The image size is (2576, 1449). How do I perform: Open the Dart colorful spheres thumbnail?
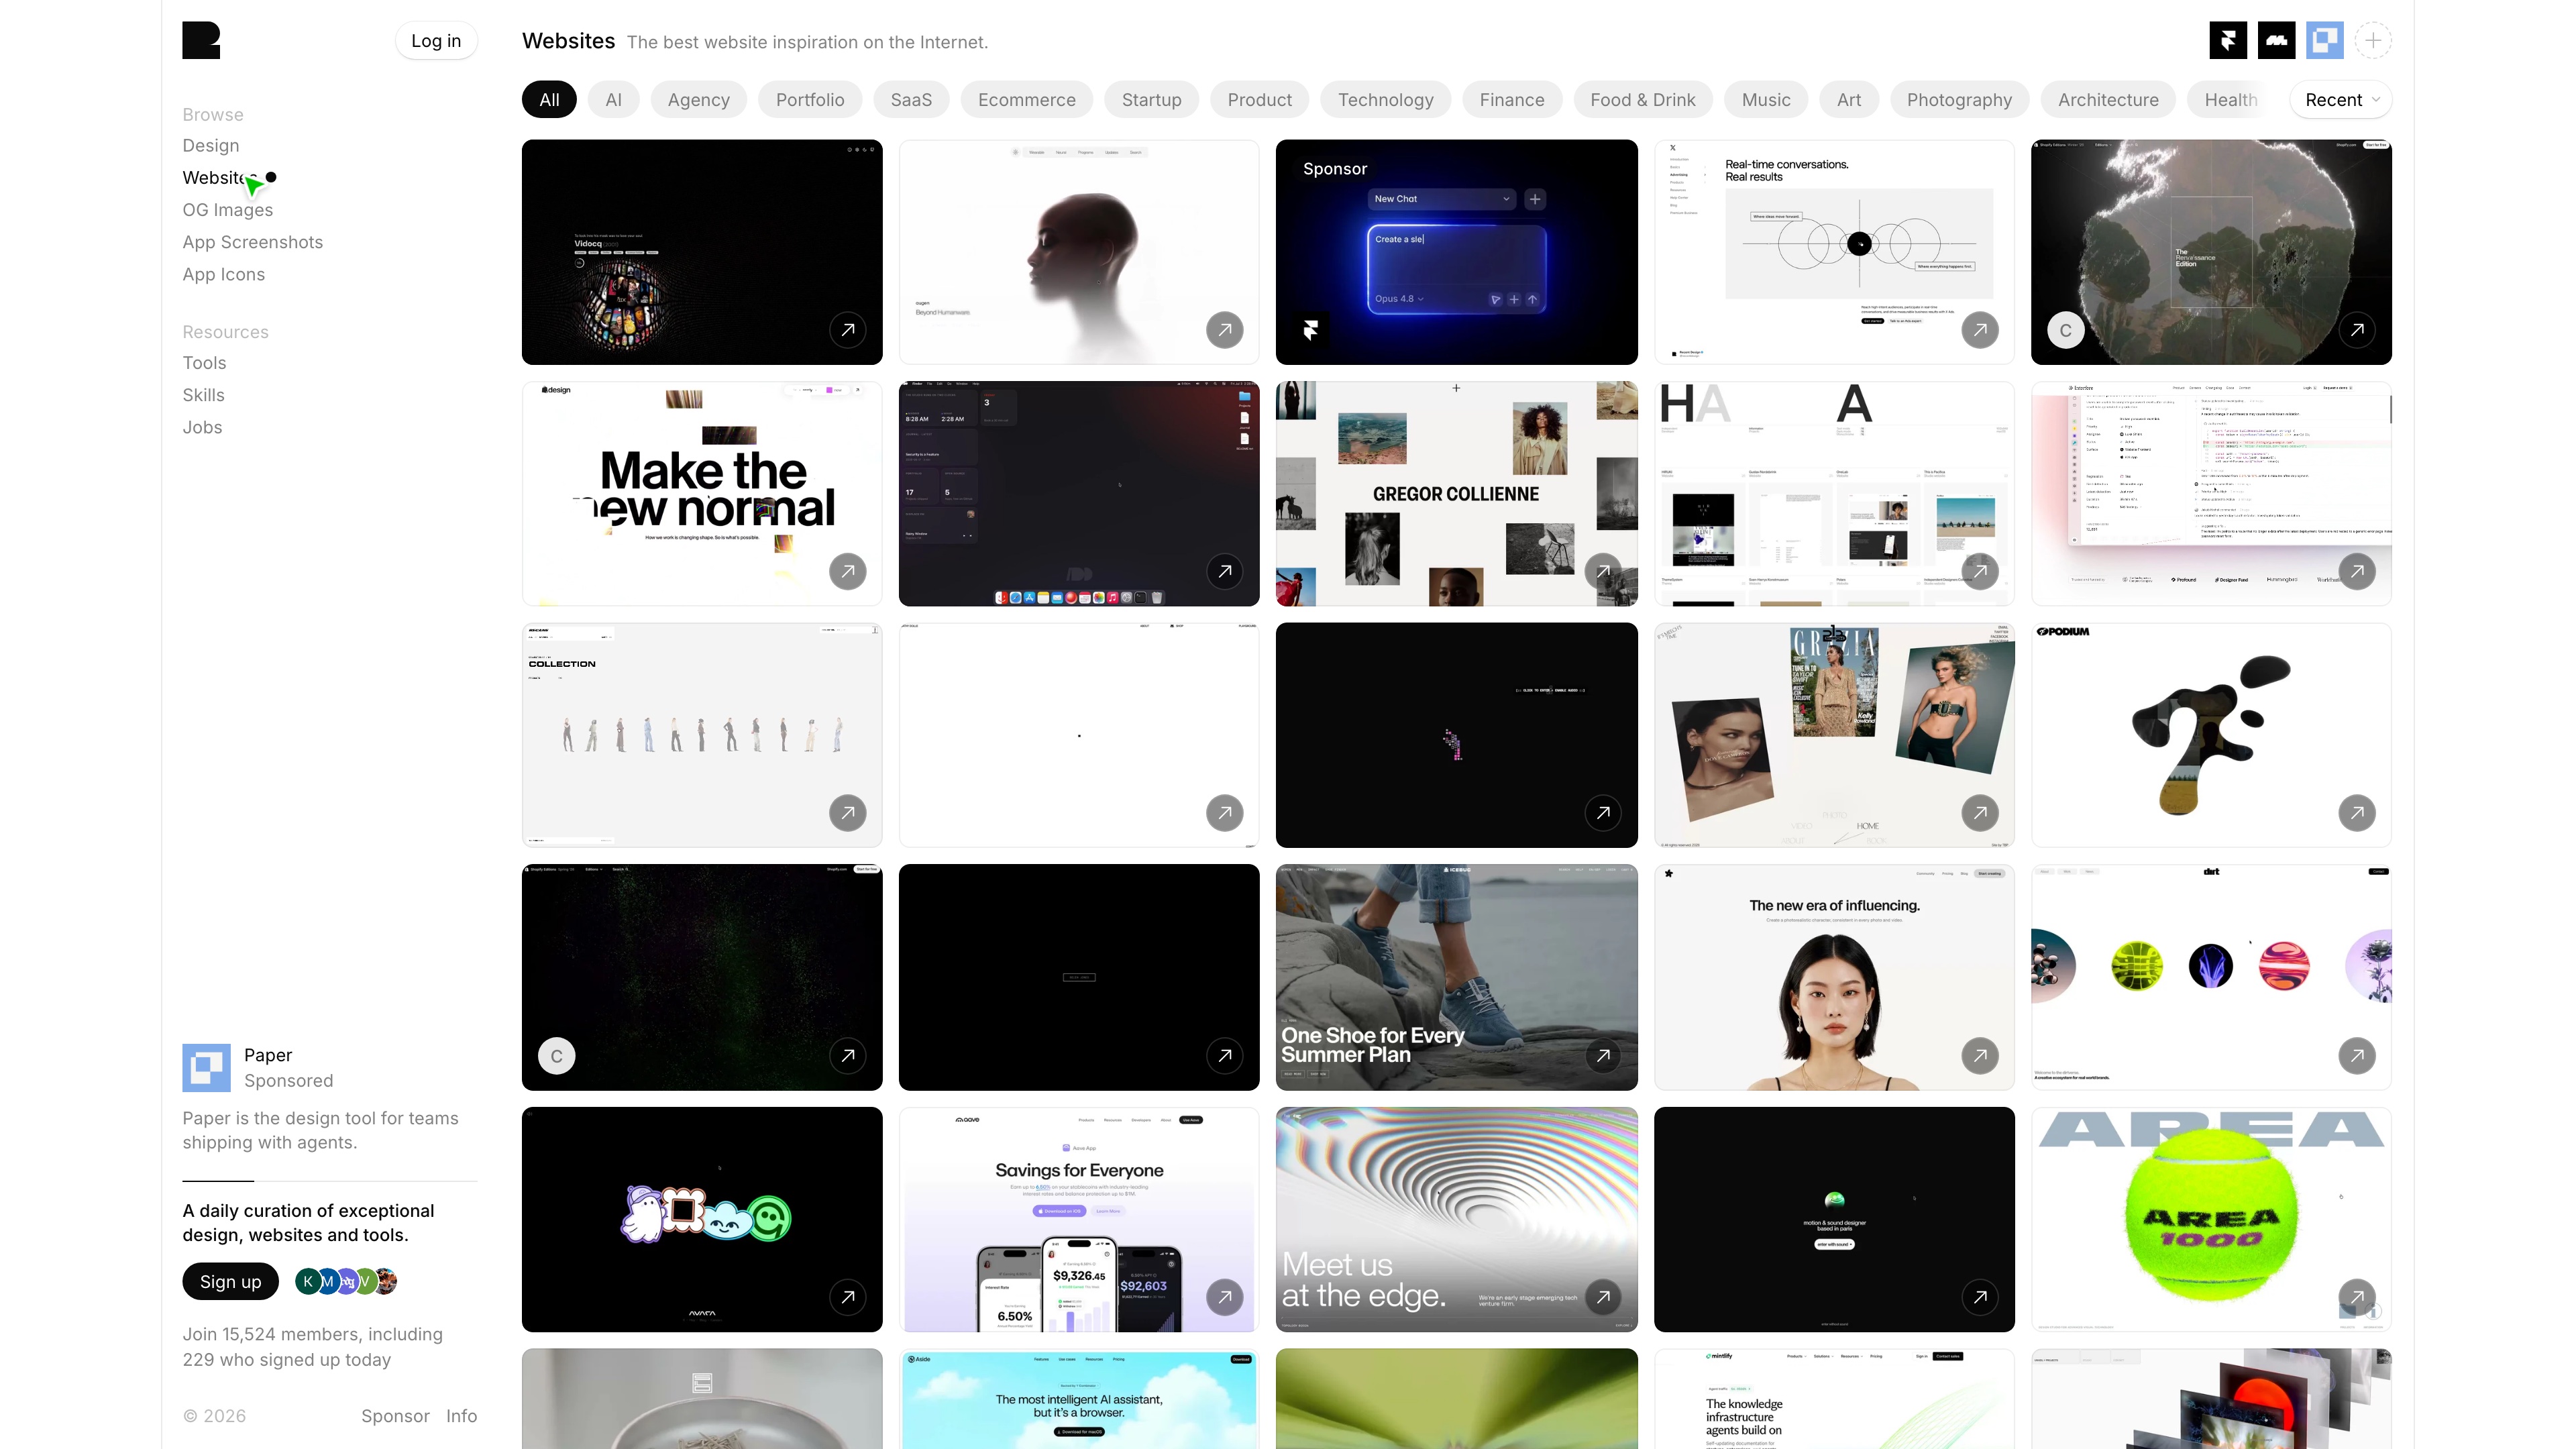point(2211,977)
